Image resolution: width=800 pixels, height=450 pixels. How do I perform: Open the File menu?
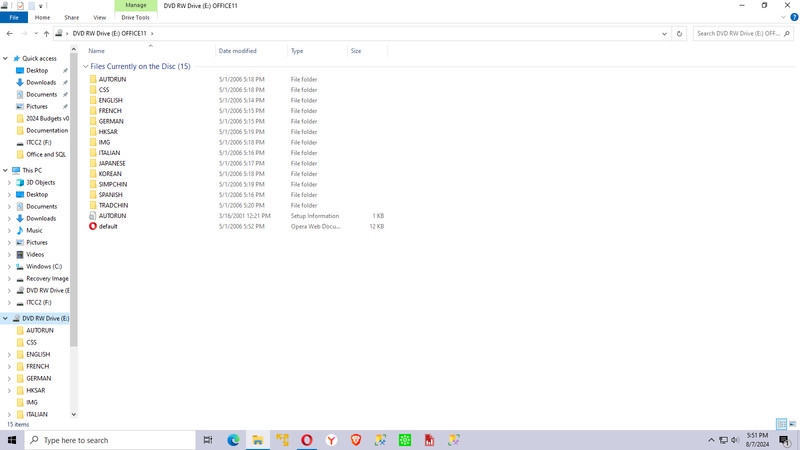(x=14, y=17)
